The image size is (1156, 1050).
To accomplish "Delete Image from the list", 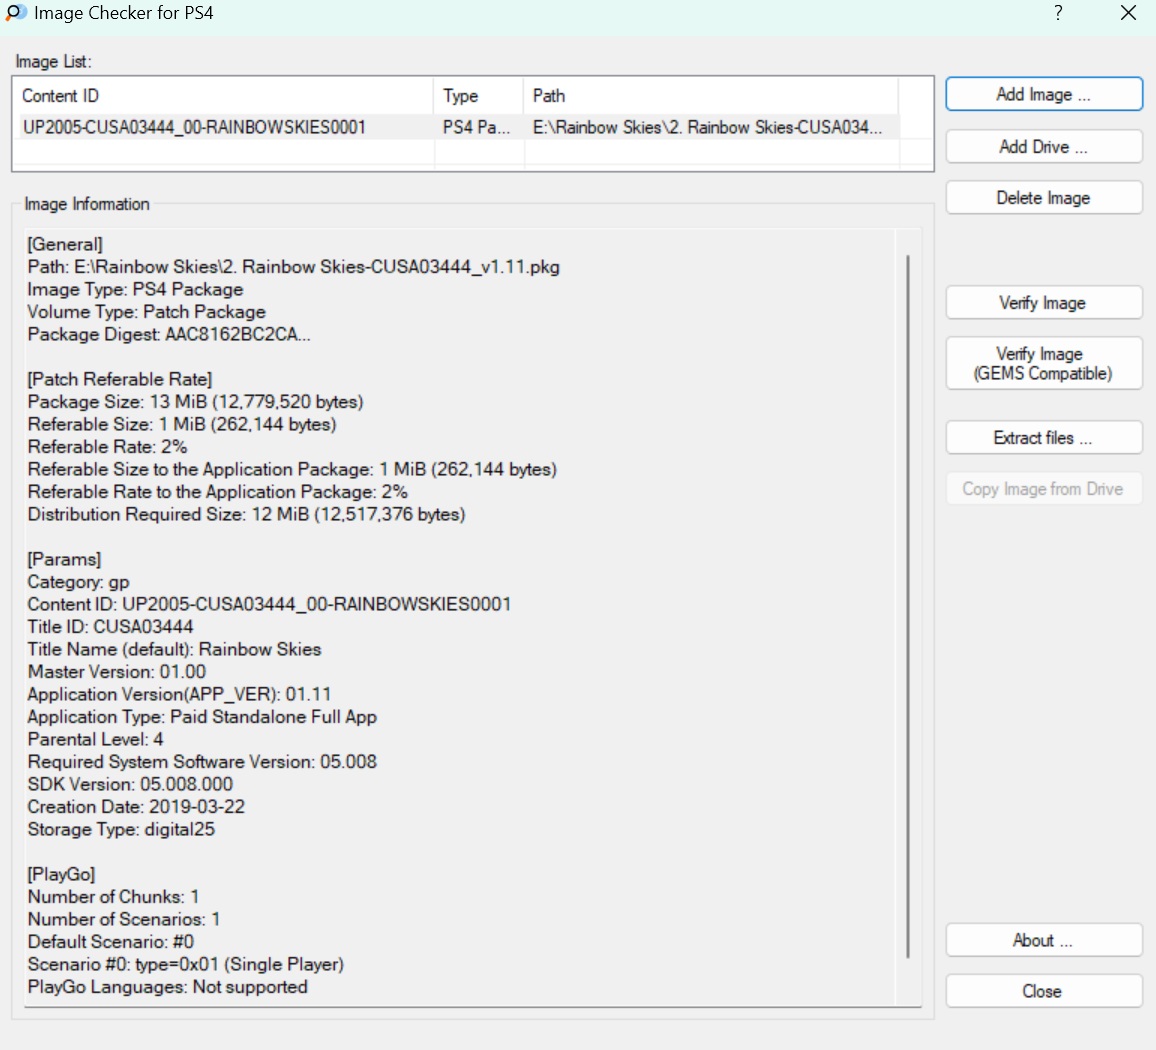I will [x=1043, y=198].
